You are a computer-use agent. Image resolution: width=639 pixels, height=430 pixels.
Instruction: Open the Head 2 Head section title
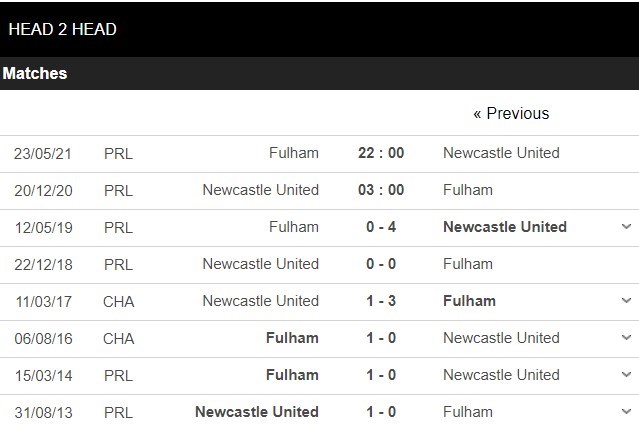tap(62, 29)
